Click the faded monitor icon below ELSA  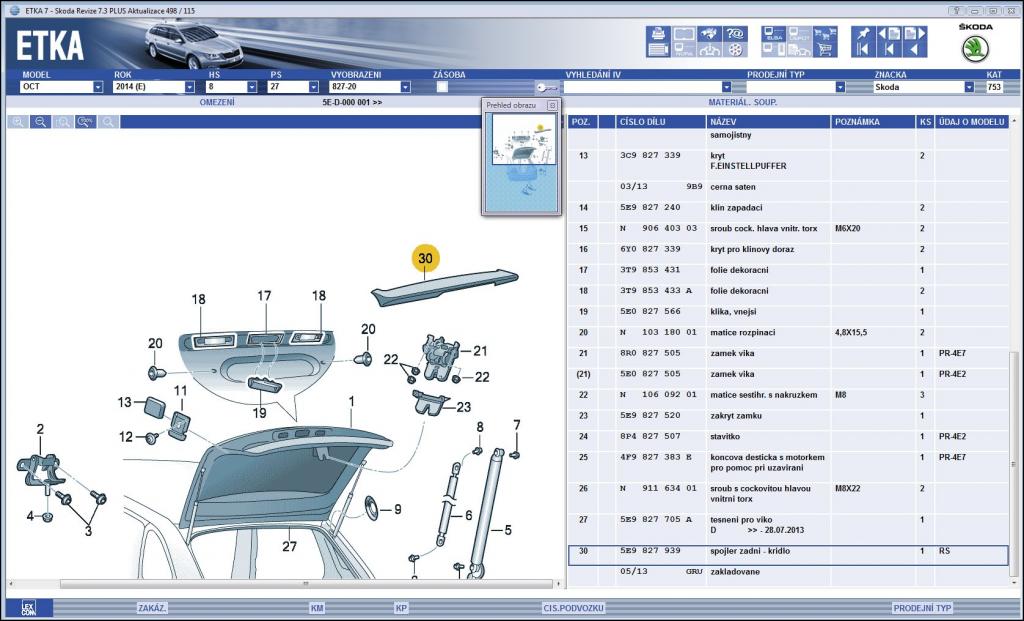click(774, 50)
